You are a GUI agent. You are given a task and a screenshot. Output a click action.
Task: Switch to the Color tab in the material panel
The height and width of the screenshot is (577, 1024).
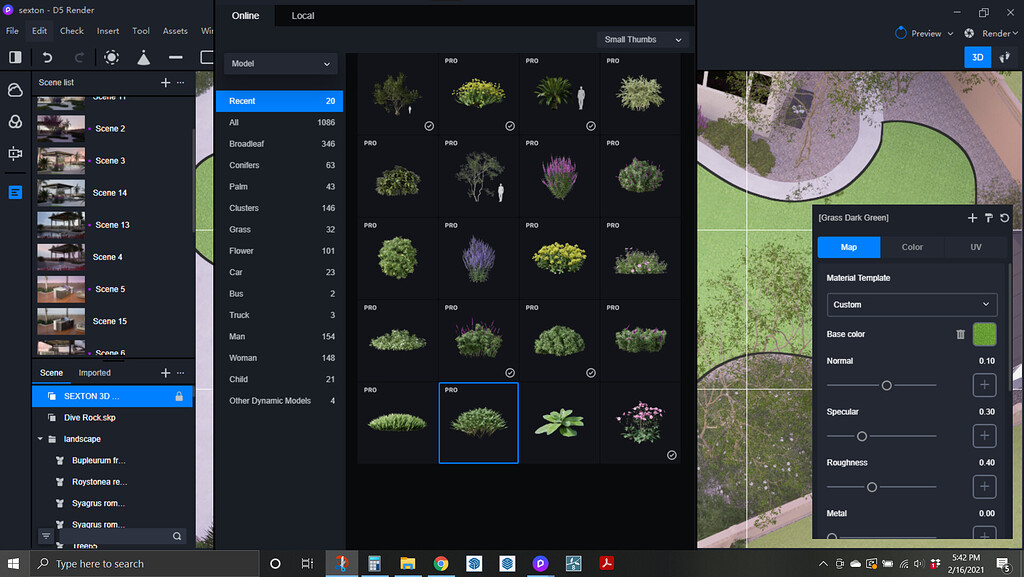[x=911, y=246]
